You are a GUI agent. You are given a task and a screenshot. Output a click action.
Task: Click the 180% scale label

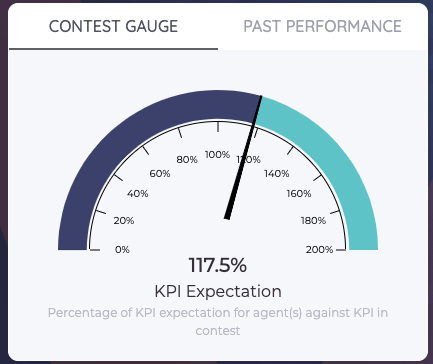(313, 220)
